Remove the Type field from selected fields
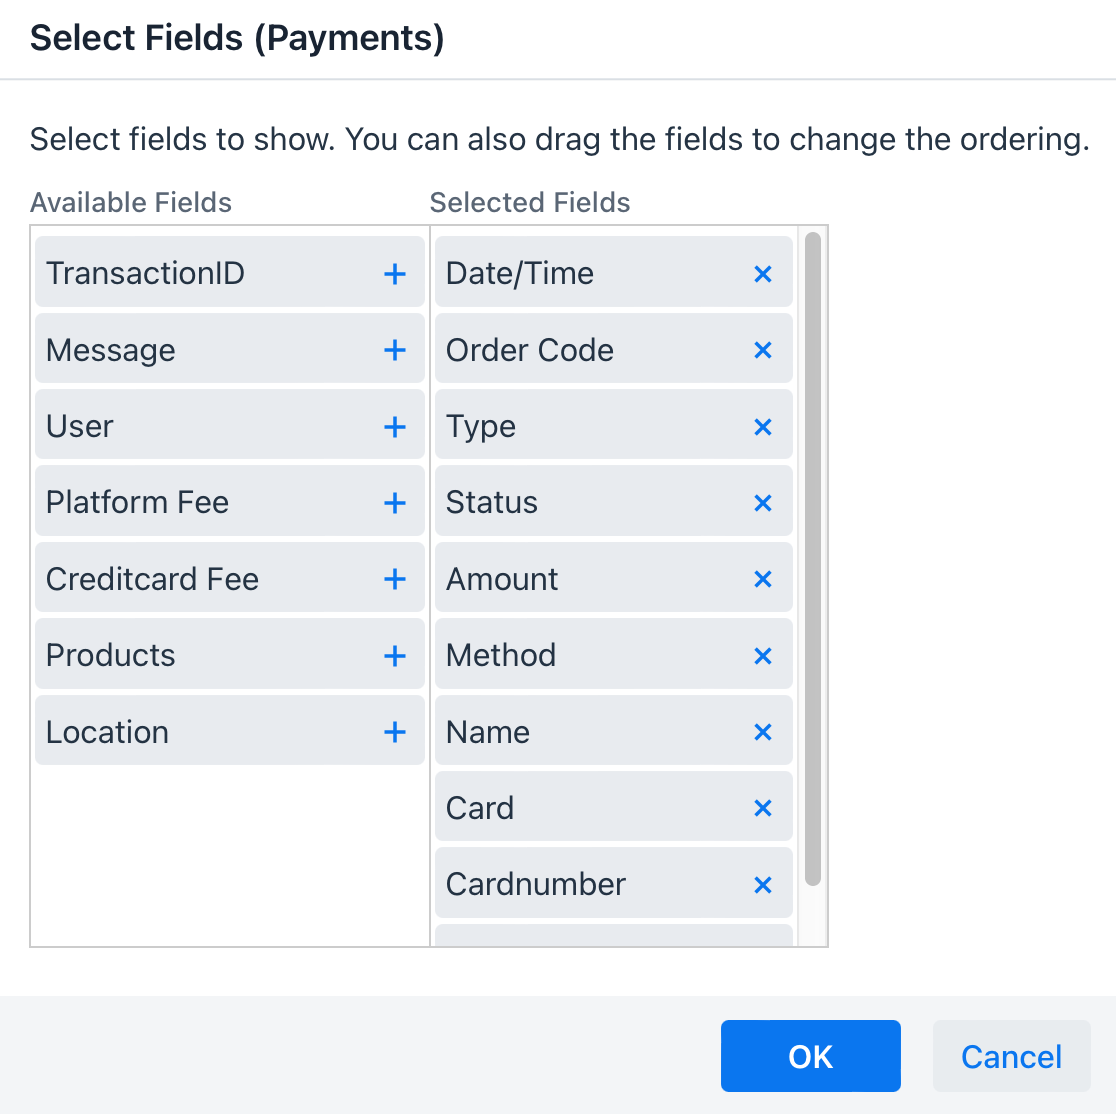 763,427
